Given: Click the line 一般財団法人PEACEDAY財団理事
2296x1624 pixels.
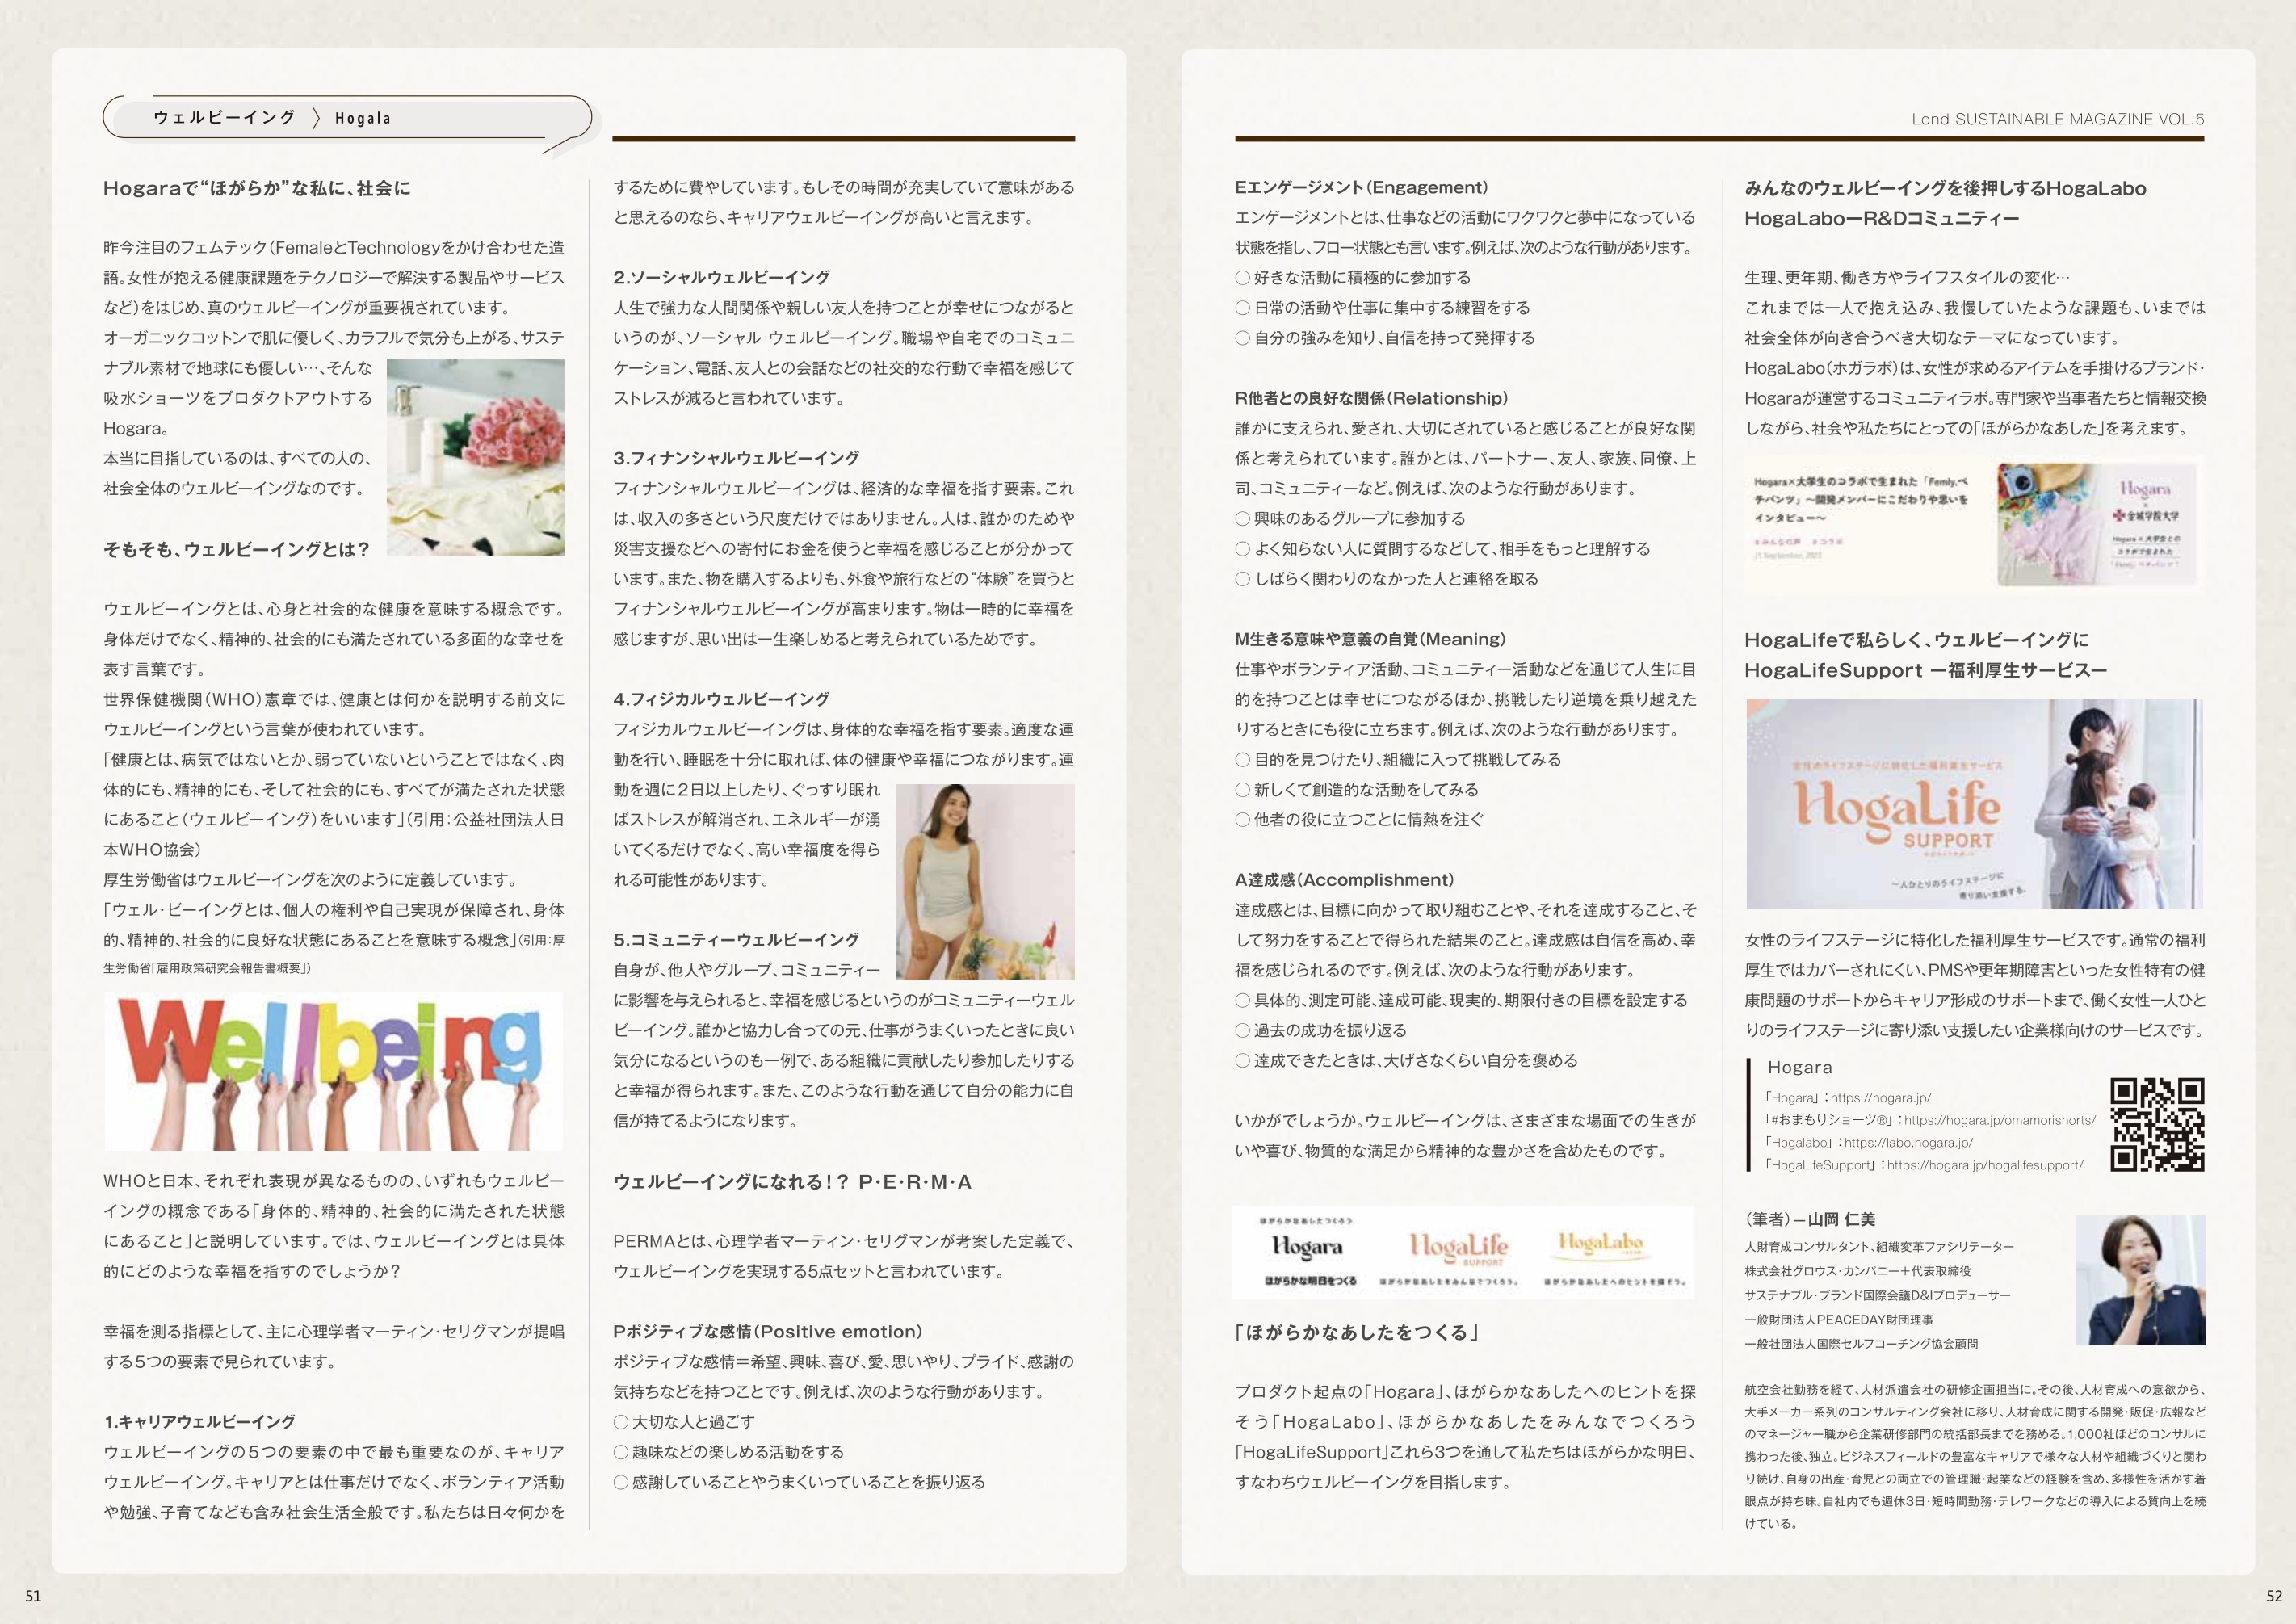Looking at the screenshot, I should tap(1838, 1320).
